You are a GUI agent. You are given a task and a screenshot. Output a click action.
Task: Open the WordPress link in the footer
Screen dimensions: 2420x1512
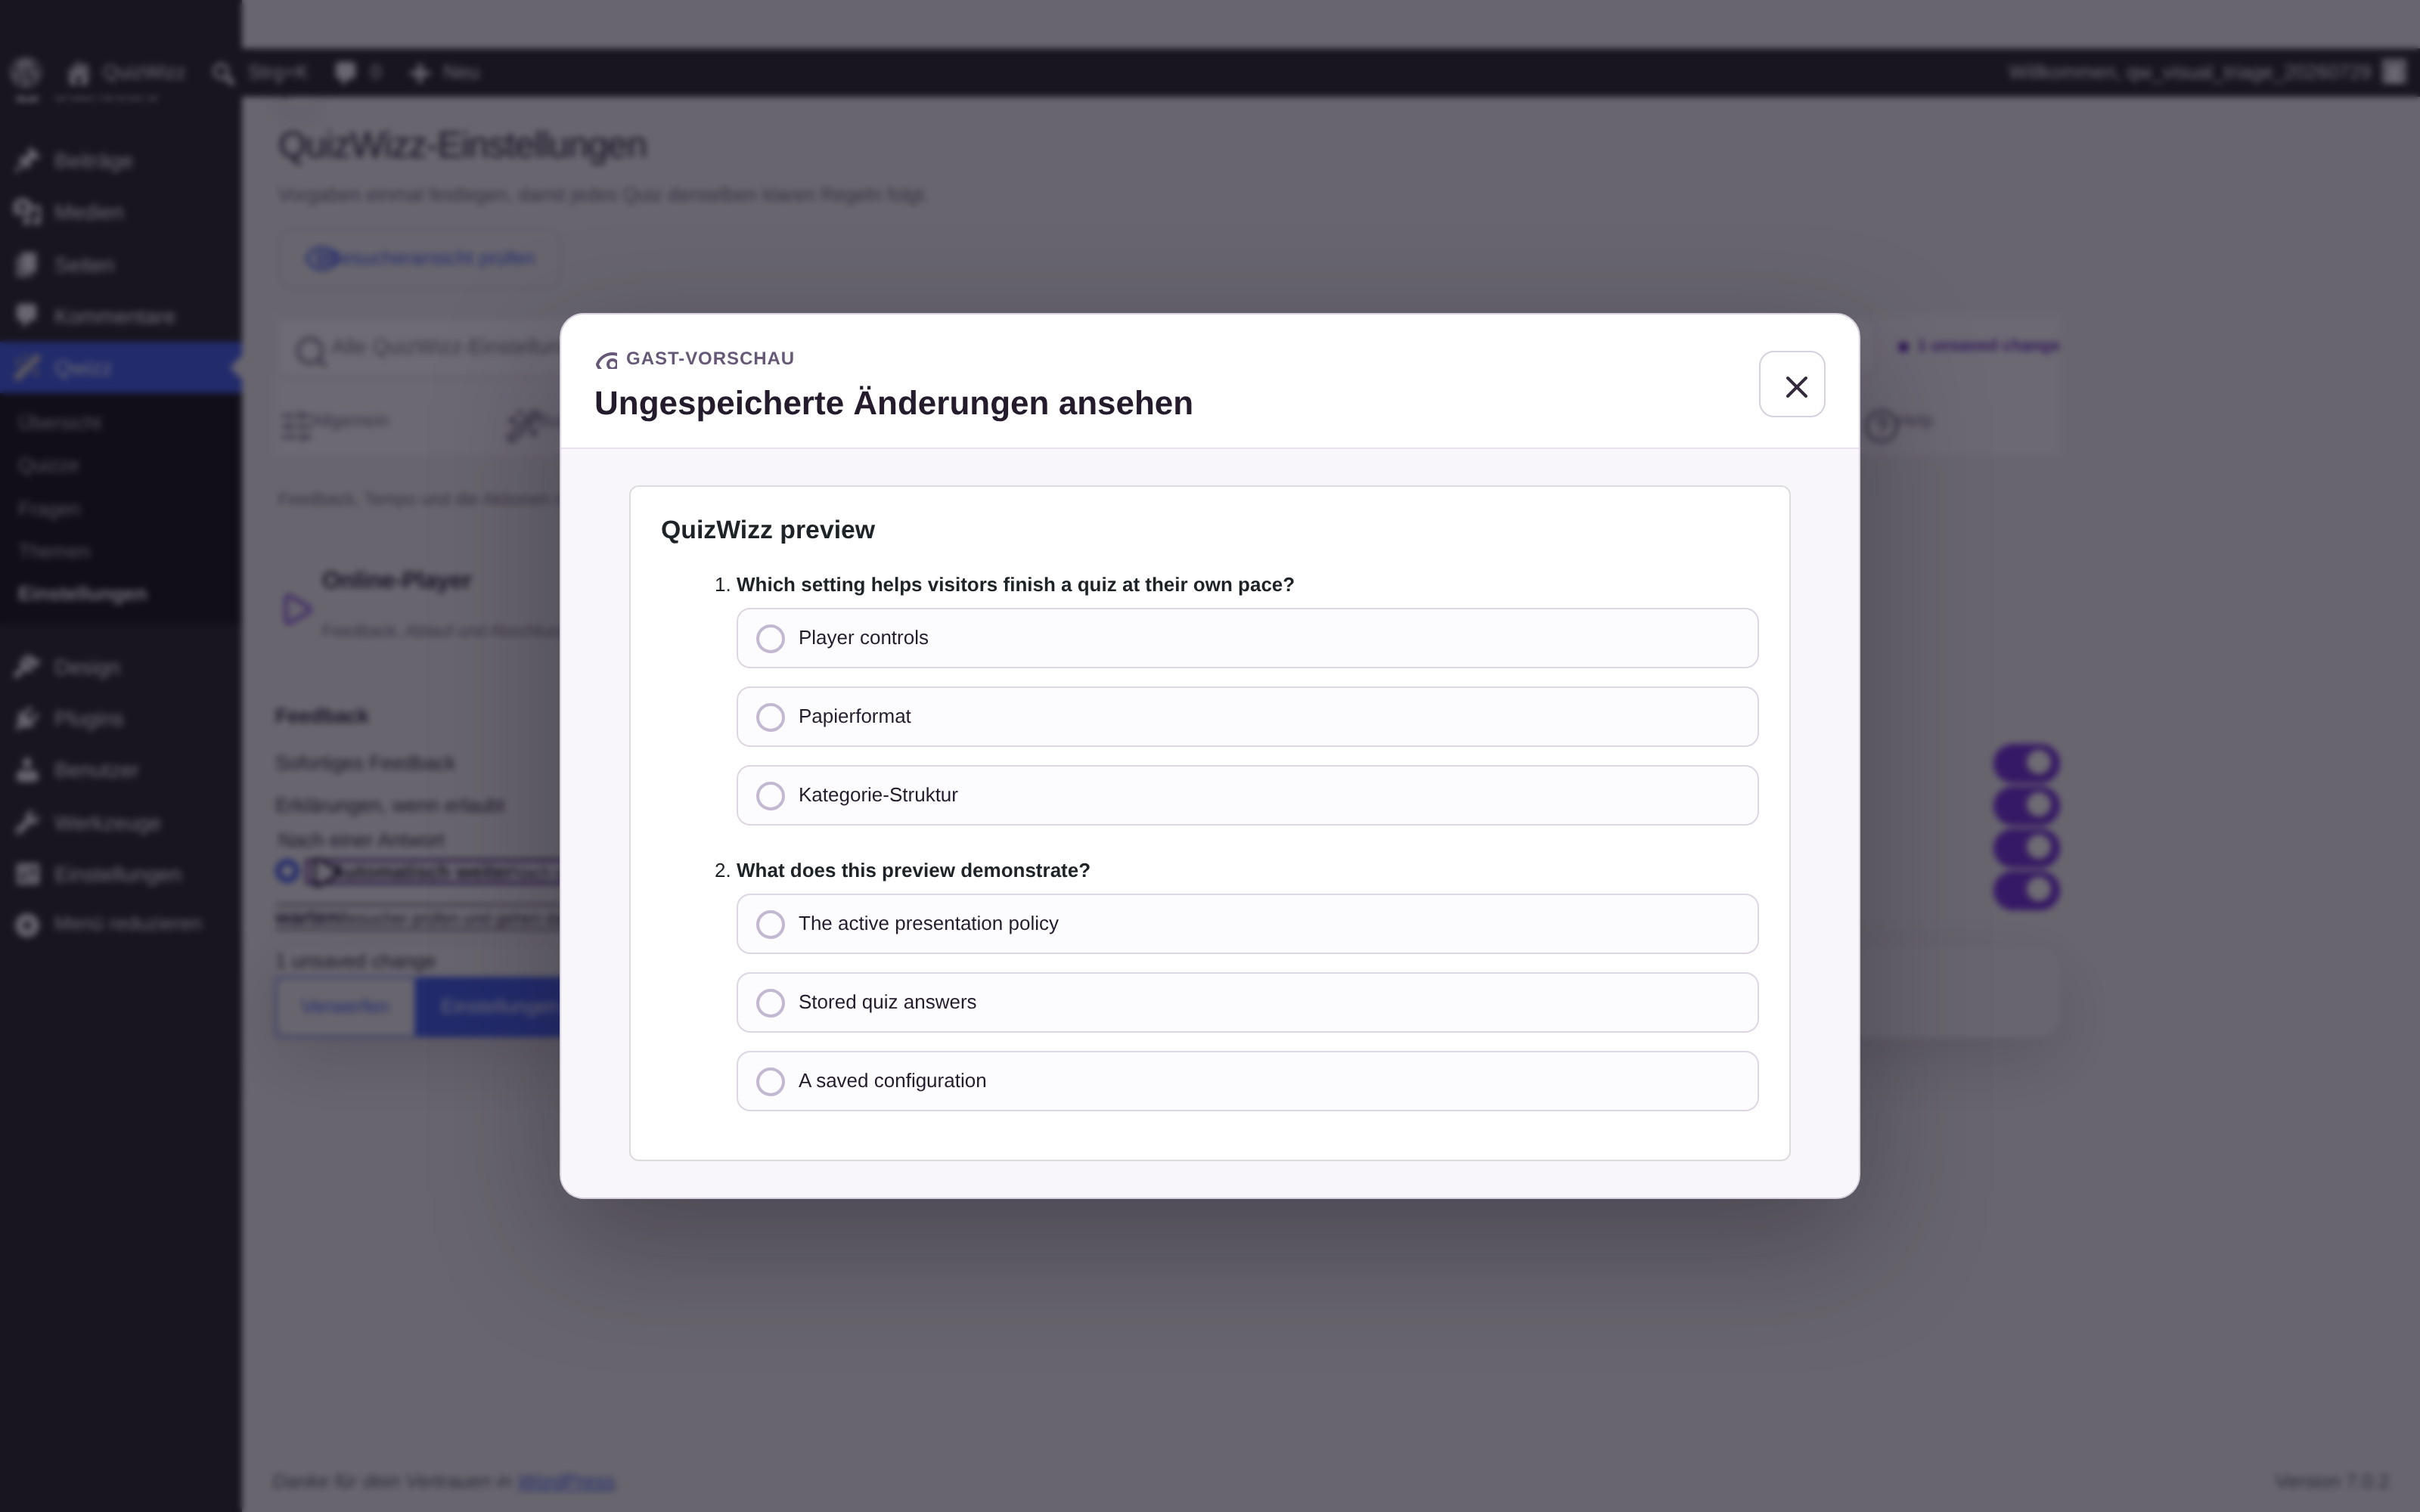click(566, 1482)
